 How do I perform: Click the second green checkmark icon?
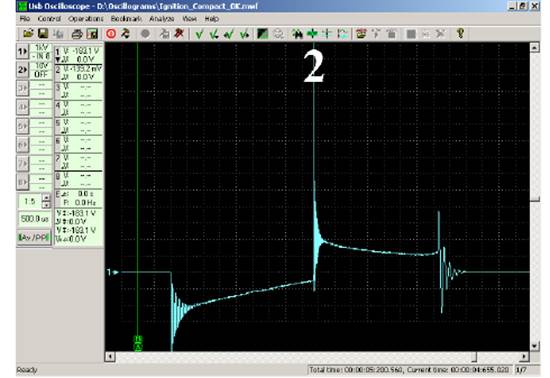click(214, 34)
